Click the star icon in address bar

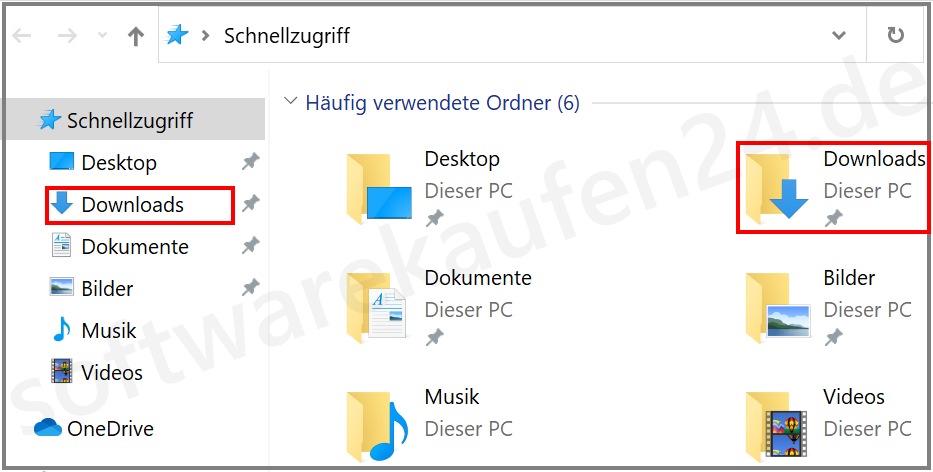click(x=177, y=36)
